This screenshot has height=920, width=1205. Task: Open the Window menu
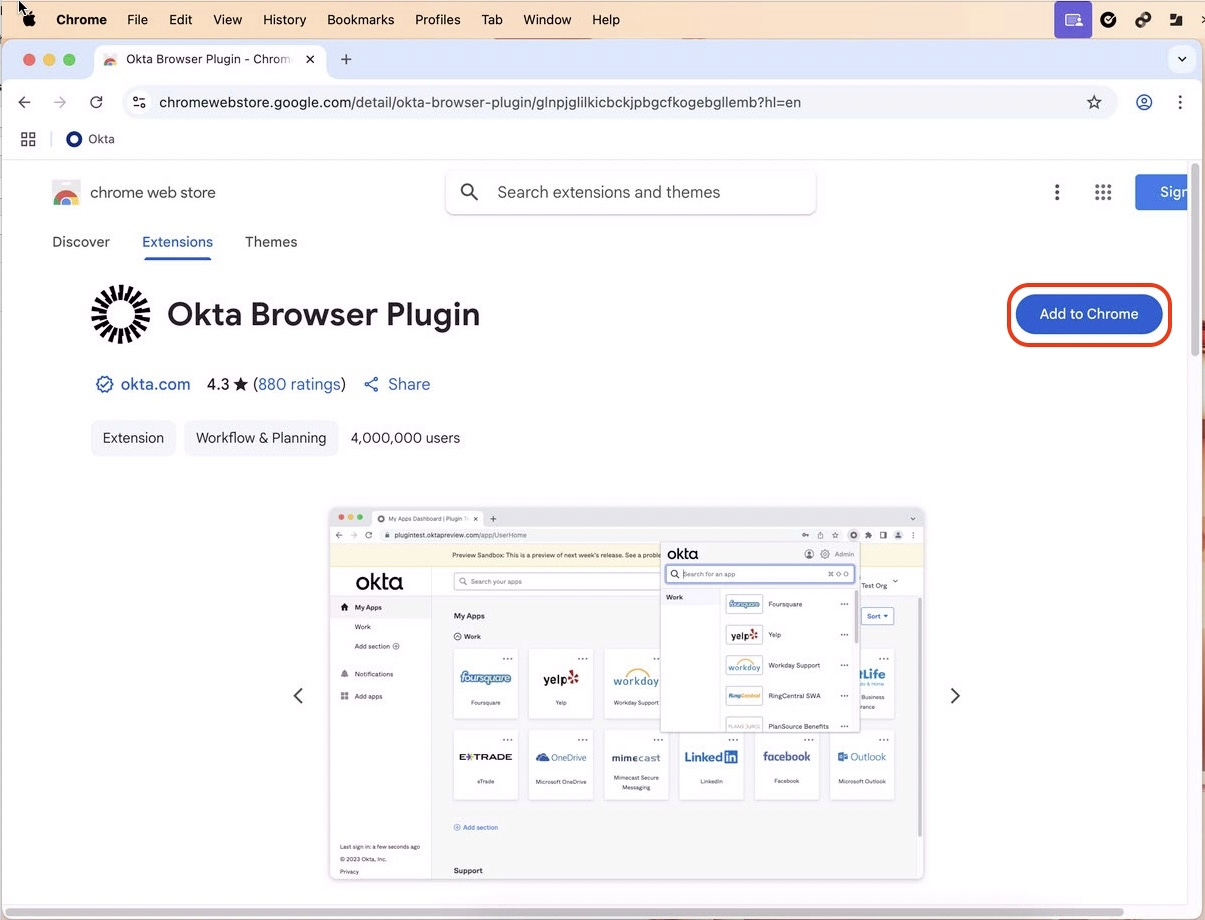(548, 19)
